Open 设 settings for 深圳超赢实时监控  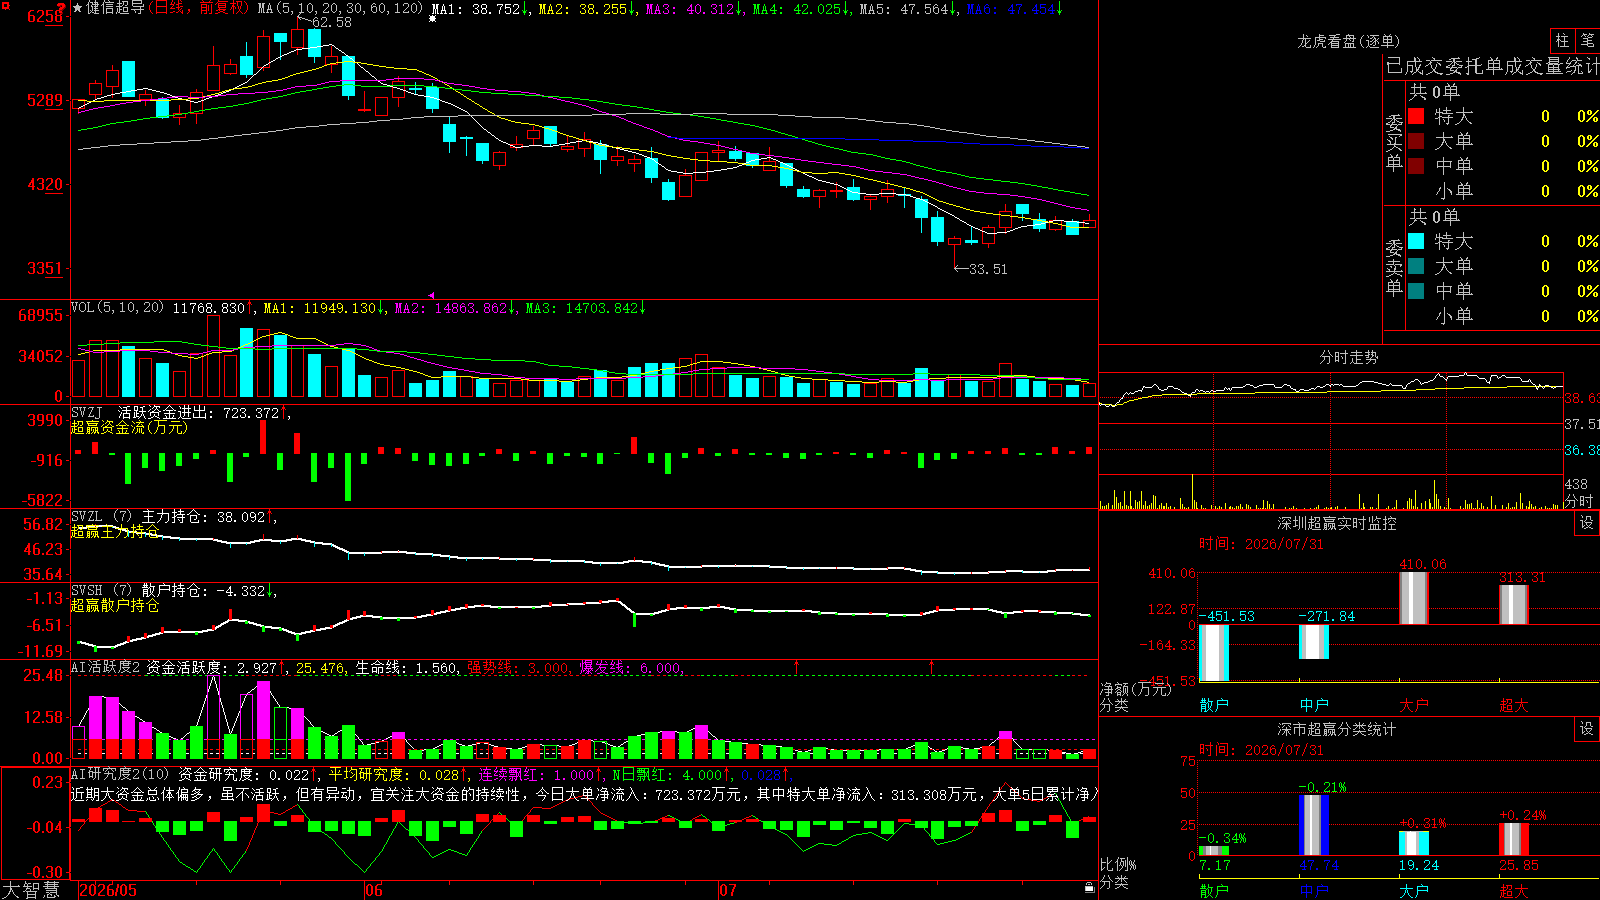[x=1587, y=523]
